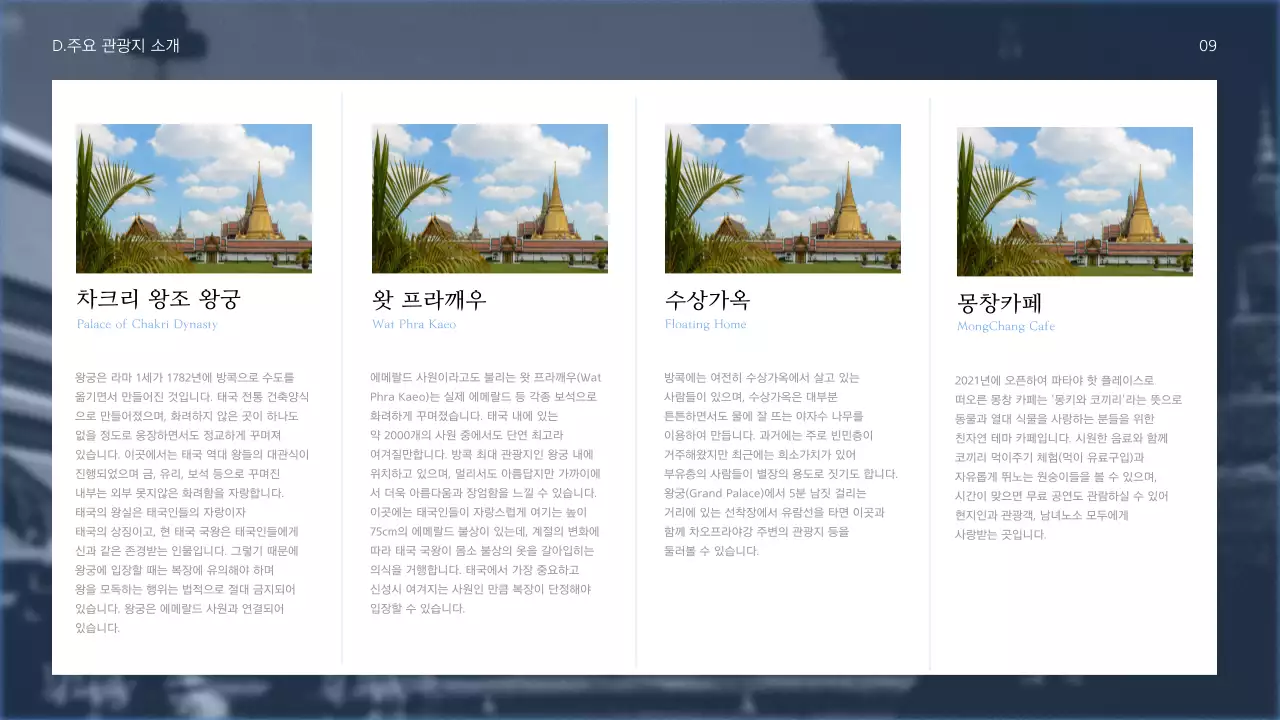Select the Wat Phra Kaeo English label
This screenshot has width=1280, height=720.
click(x=416, y=324)
